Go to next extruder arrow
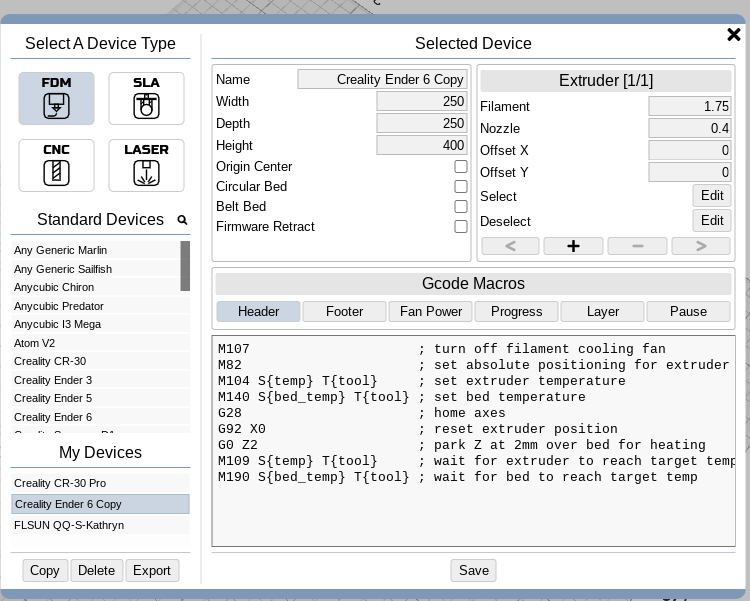Screen dimensions: 750x601 (701, 246)
